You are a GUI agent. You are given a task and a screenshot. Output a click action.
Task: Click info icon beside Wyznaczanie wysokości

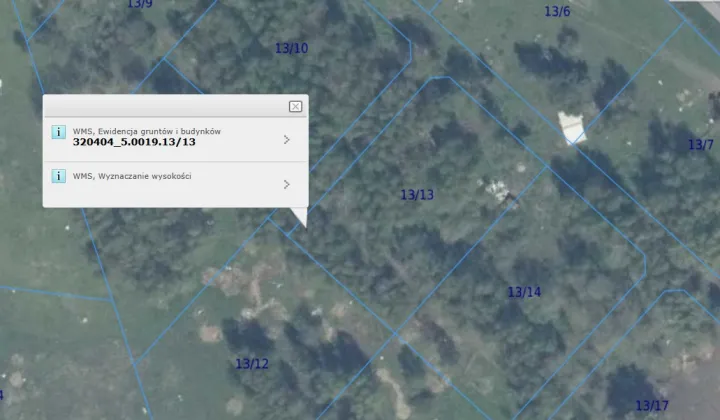(x=58, y=176)
